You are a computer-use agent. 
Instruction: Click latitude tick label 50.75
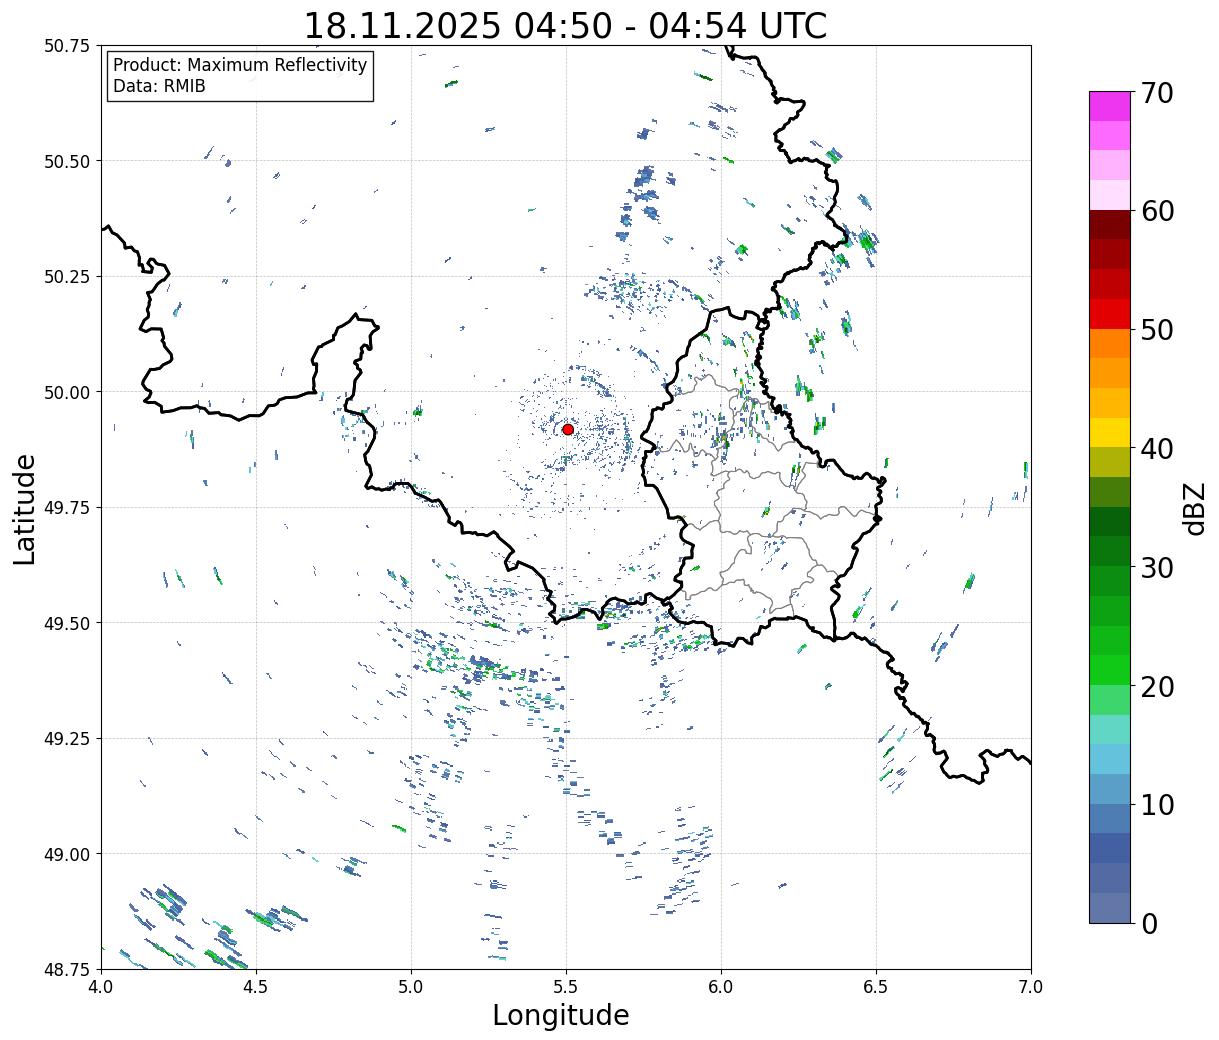coord(67,46)
